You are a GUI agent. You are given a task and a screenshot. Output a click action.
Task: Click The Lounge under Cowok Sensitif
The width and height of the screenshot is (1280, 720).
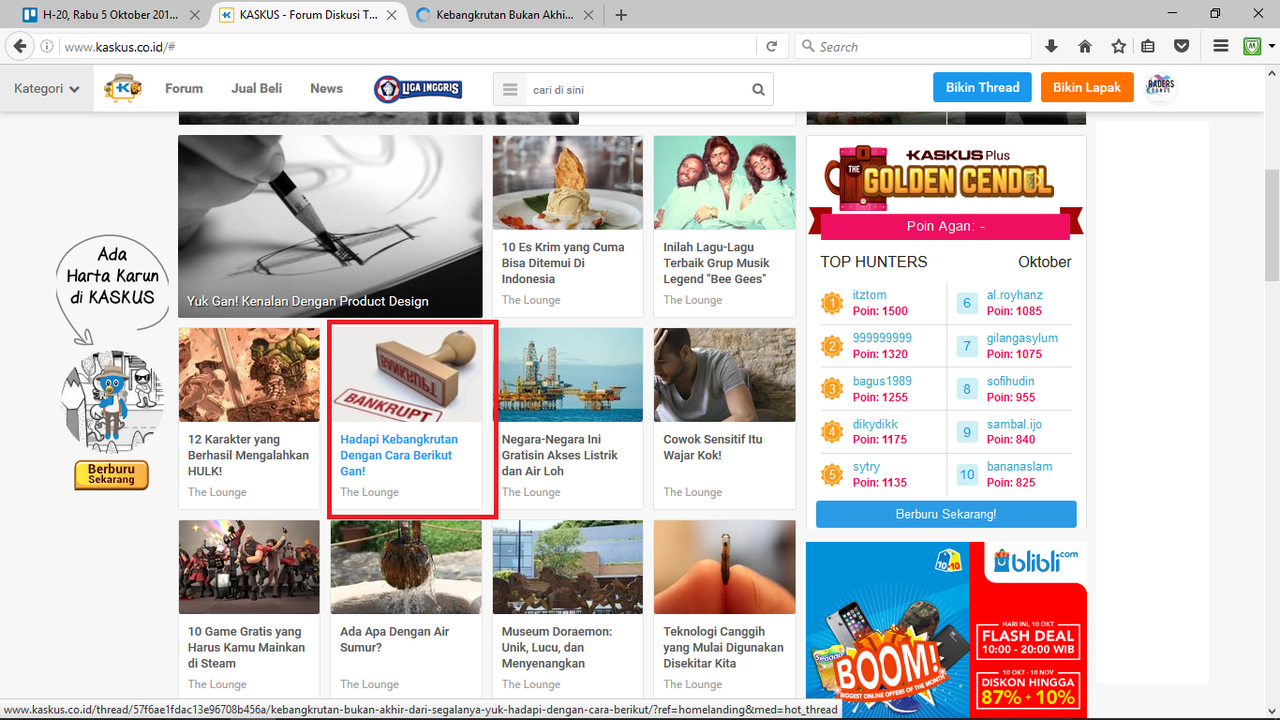pyautogui.click(x=692, y=492)
